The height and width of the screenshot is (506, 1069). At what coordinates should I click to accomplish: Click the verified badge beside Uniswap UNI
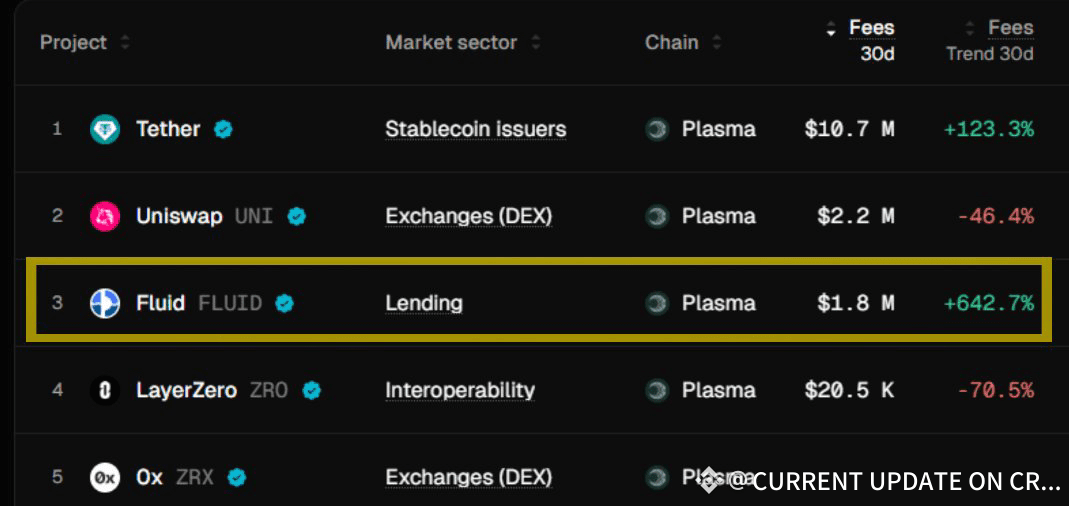(297, 216)
